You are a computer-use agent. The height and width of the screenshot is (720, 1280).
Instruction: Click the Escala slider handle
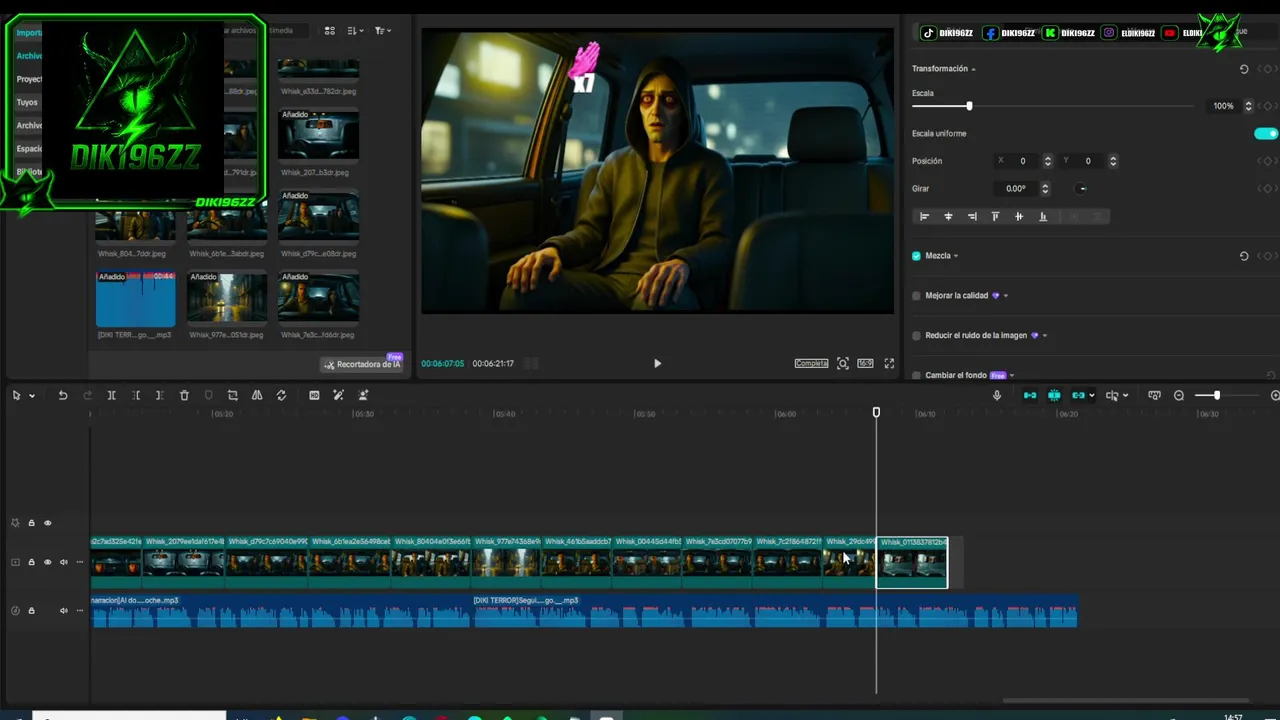click(x=969, y=106)
